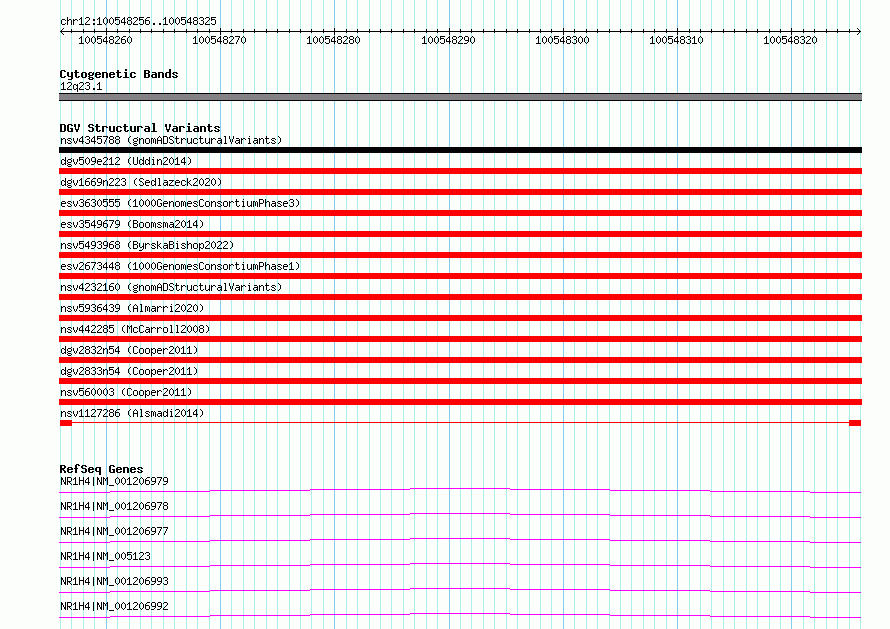Select variant dgv509e212 (Uddin2014)

point(126,161)
